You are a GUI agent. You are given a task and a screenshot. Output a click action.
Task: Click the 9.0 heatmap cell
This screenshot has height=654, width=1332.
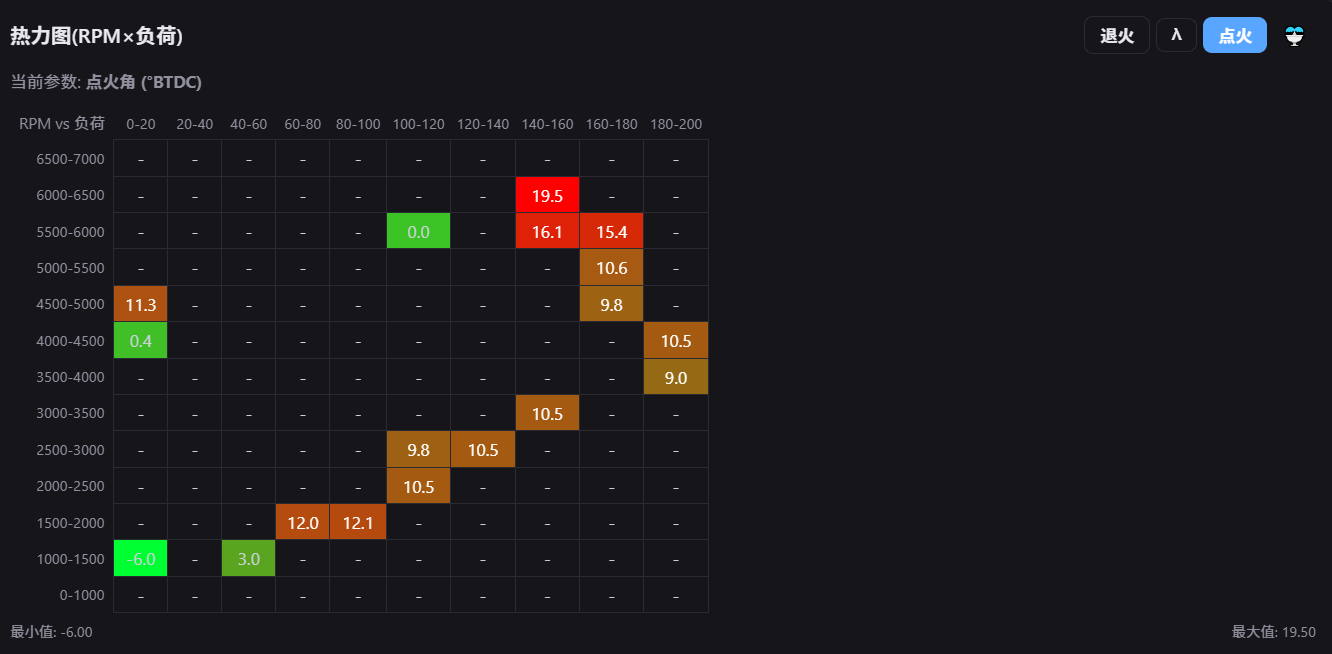click(x=676, y=377)
